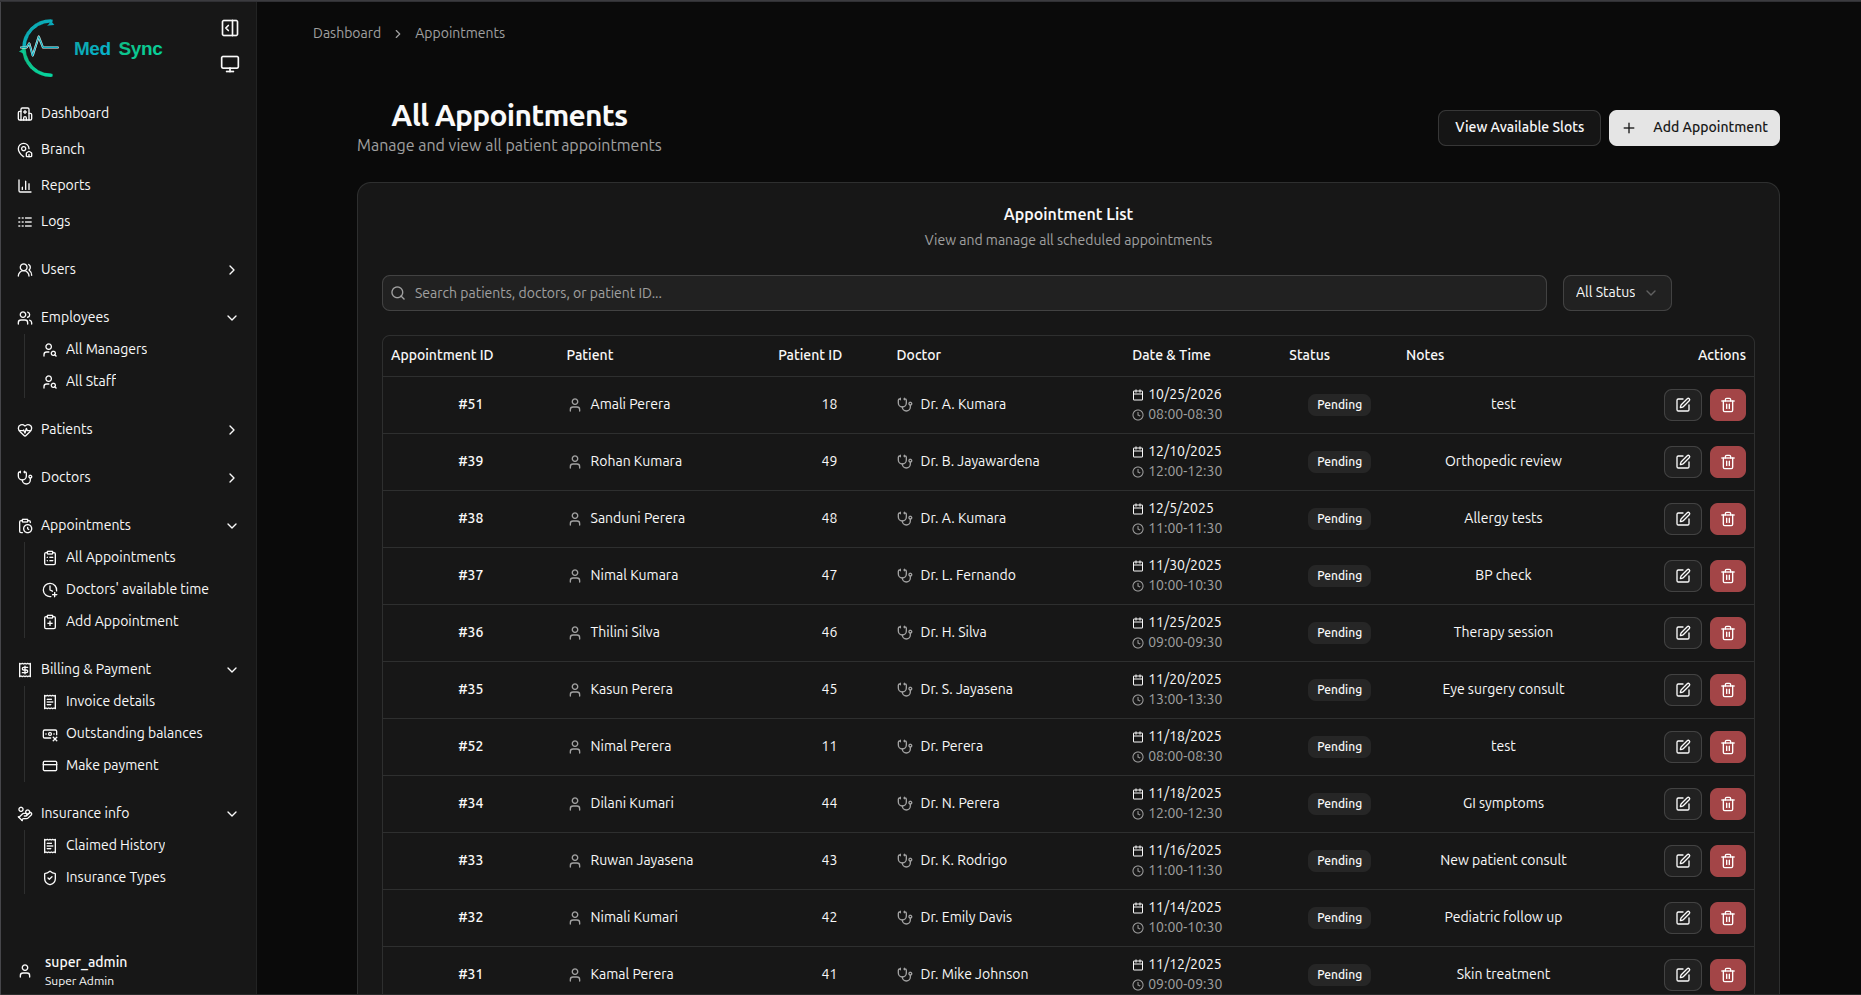Edit appointment #33 for Ruwan Jayasena
The height and width of the screenshot is (995, 1861).
[1682, 861]
